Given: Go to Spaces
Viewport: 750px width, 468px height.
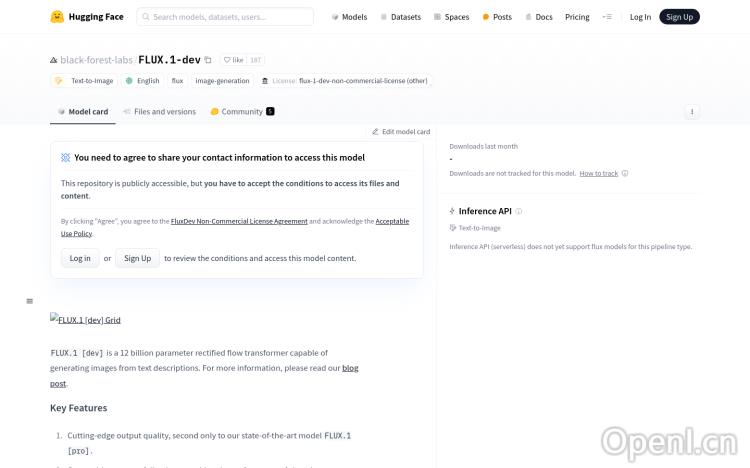Looking at the screenshot, I should pyautogui.click(x=451, y=17).
